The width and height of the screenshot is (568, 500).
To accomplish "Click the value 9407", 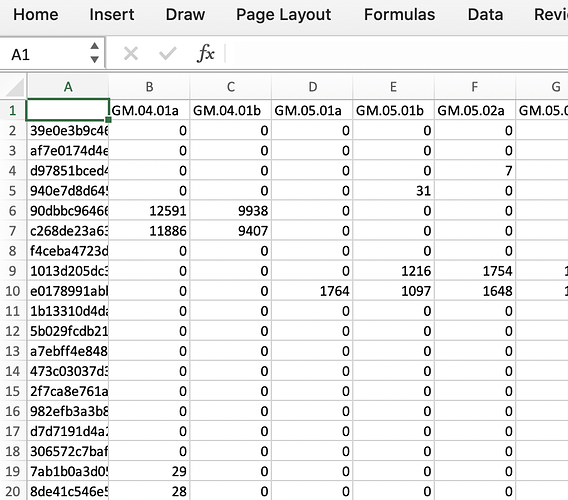I will (x=253, y=231).
